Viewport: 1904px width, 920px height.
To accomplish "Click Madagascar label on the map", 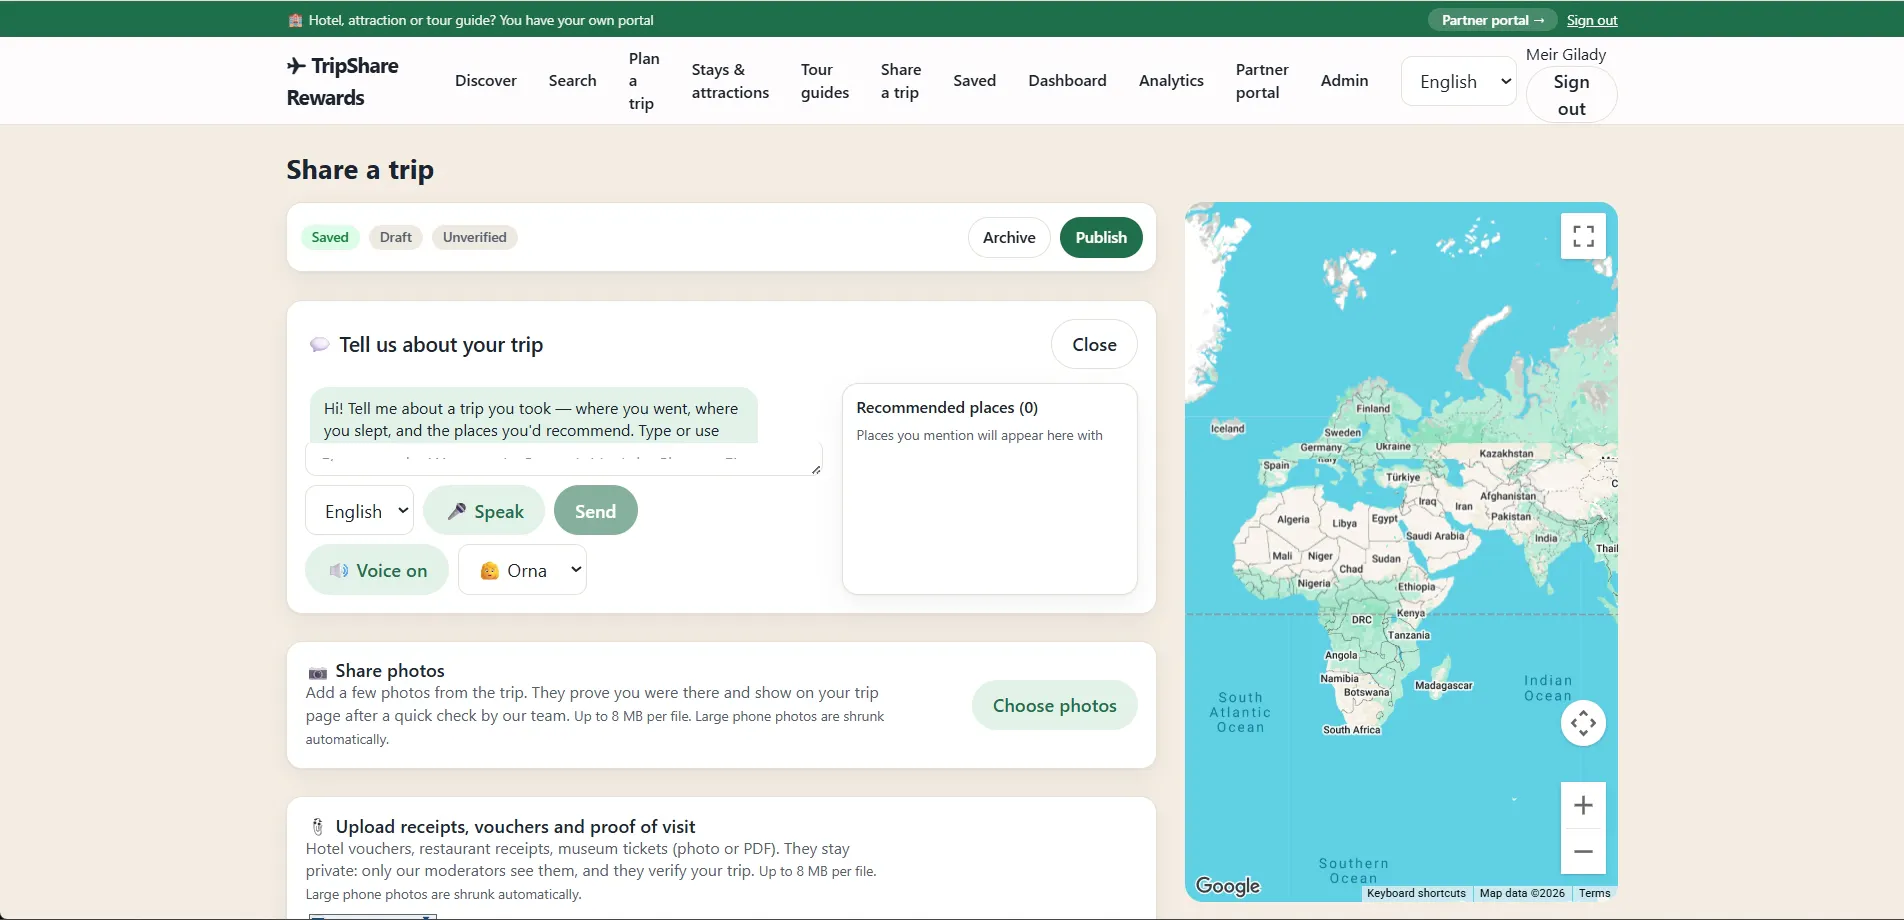I will tap(1443, 685).
